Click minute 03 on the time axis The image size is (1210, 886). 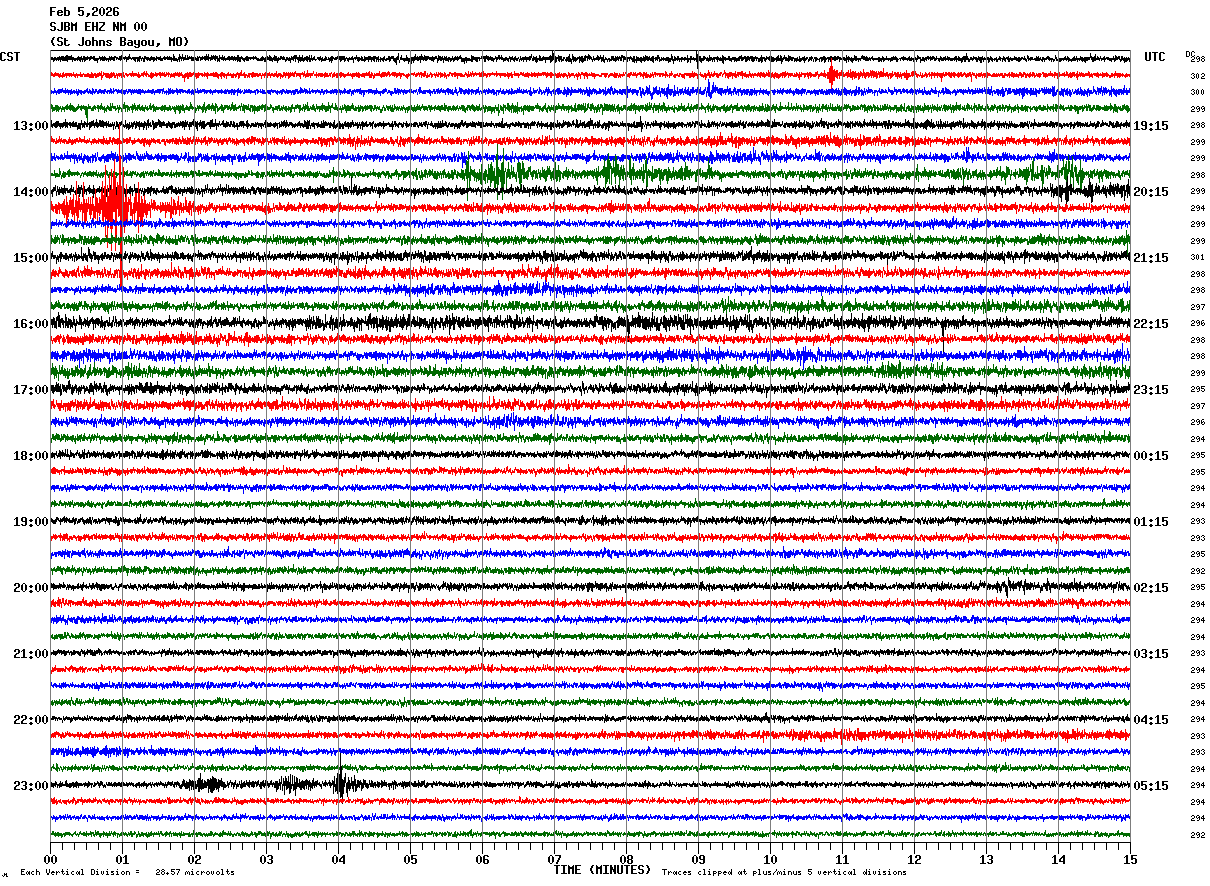[x=266, y=859]
